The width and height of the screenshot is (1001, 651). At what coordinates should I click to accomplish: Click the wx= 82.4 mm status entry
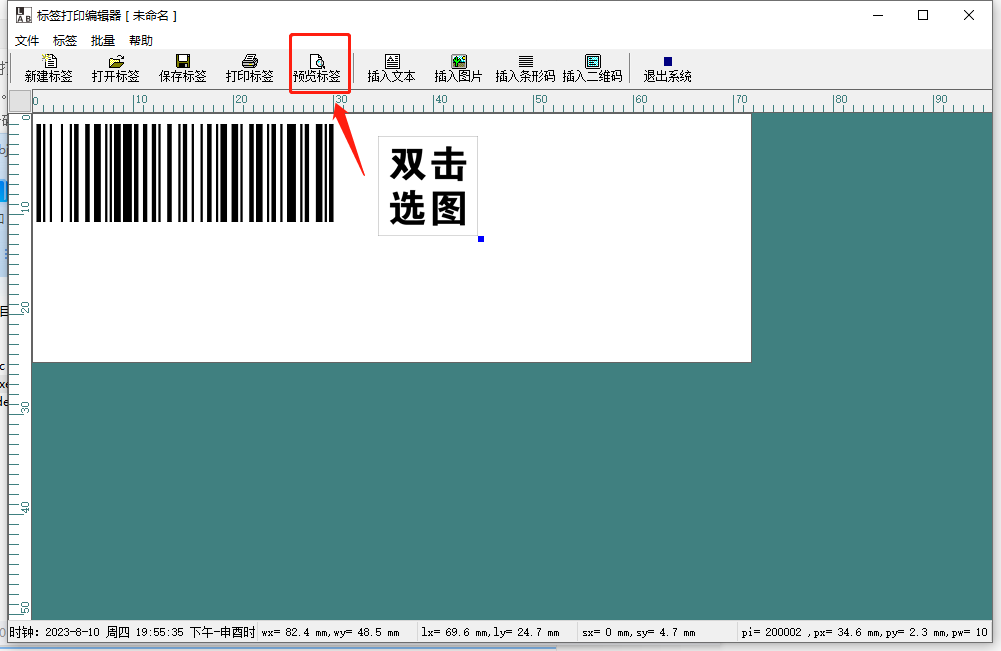point(331,632)
